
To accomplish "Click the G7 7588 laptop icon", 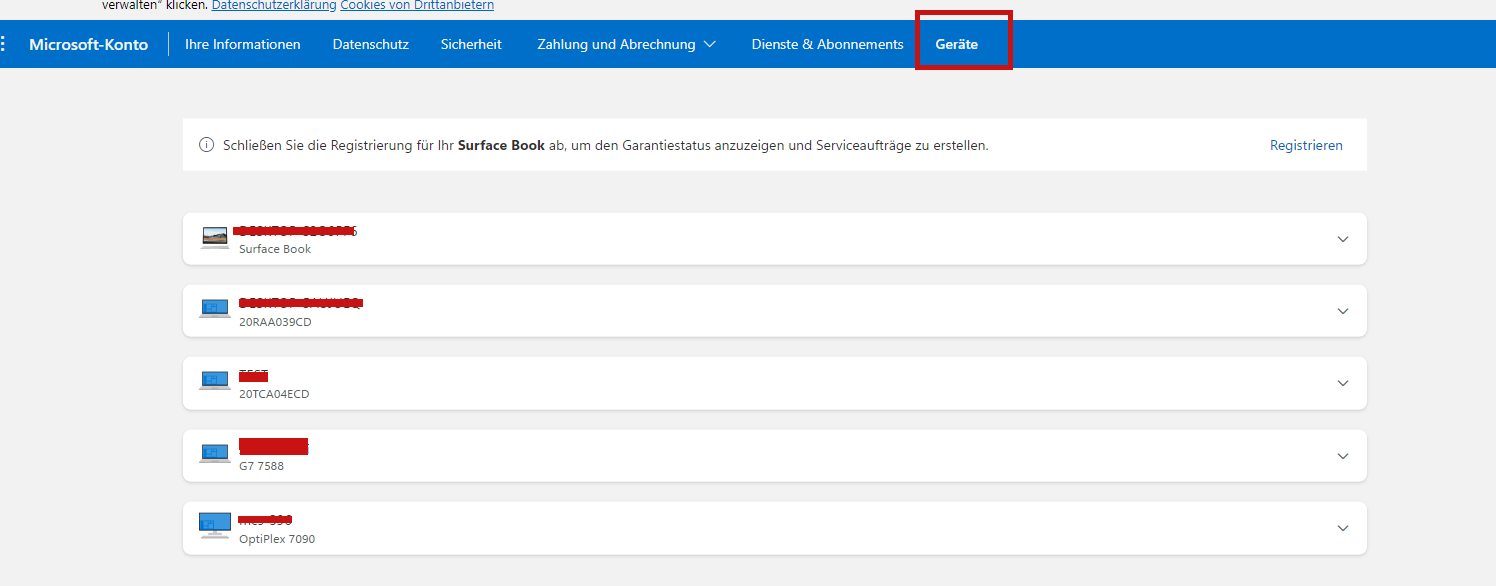I will pos(215,454).
